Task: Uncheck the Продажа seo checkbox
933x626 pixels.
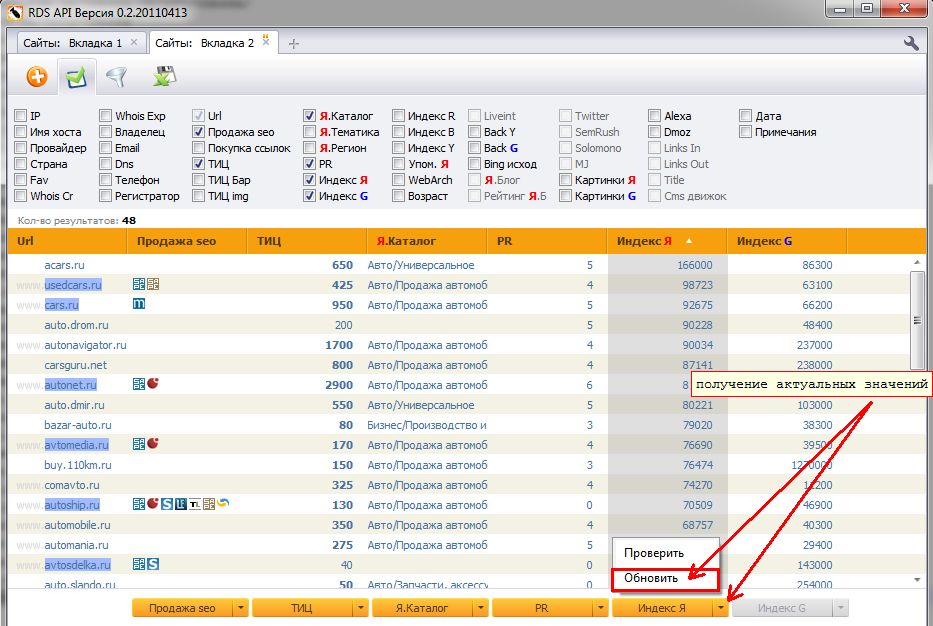Action: (x=199, y=132)
